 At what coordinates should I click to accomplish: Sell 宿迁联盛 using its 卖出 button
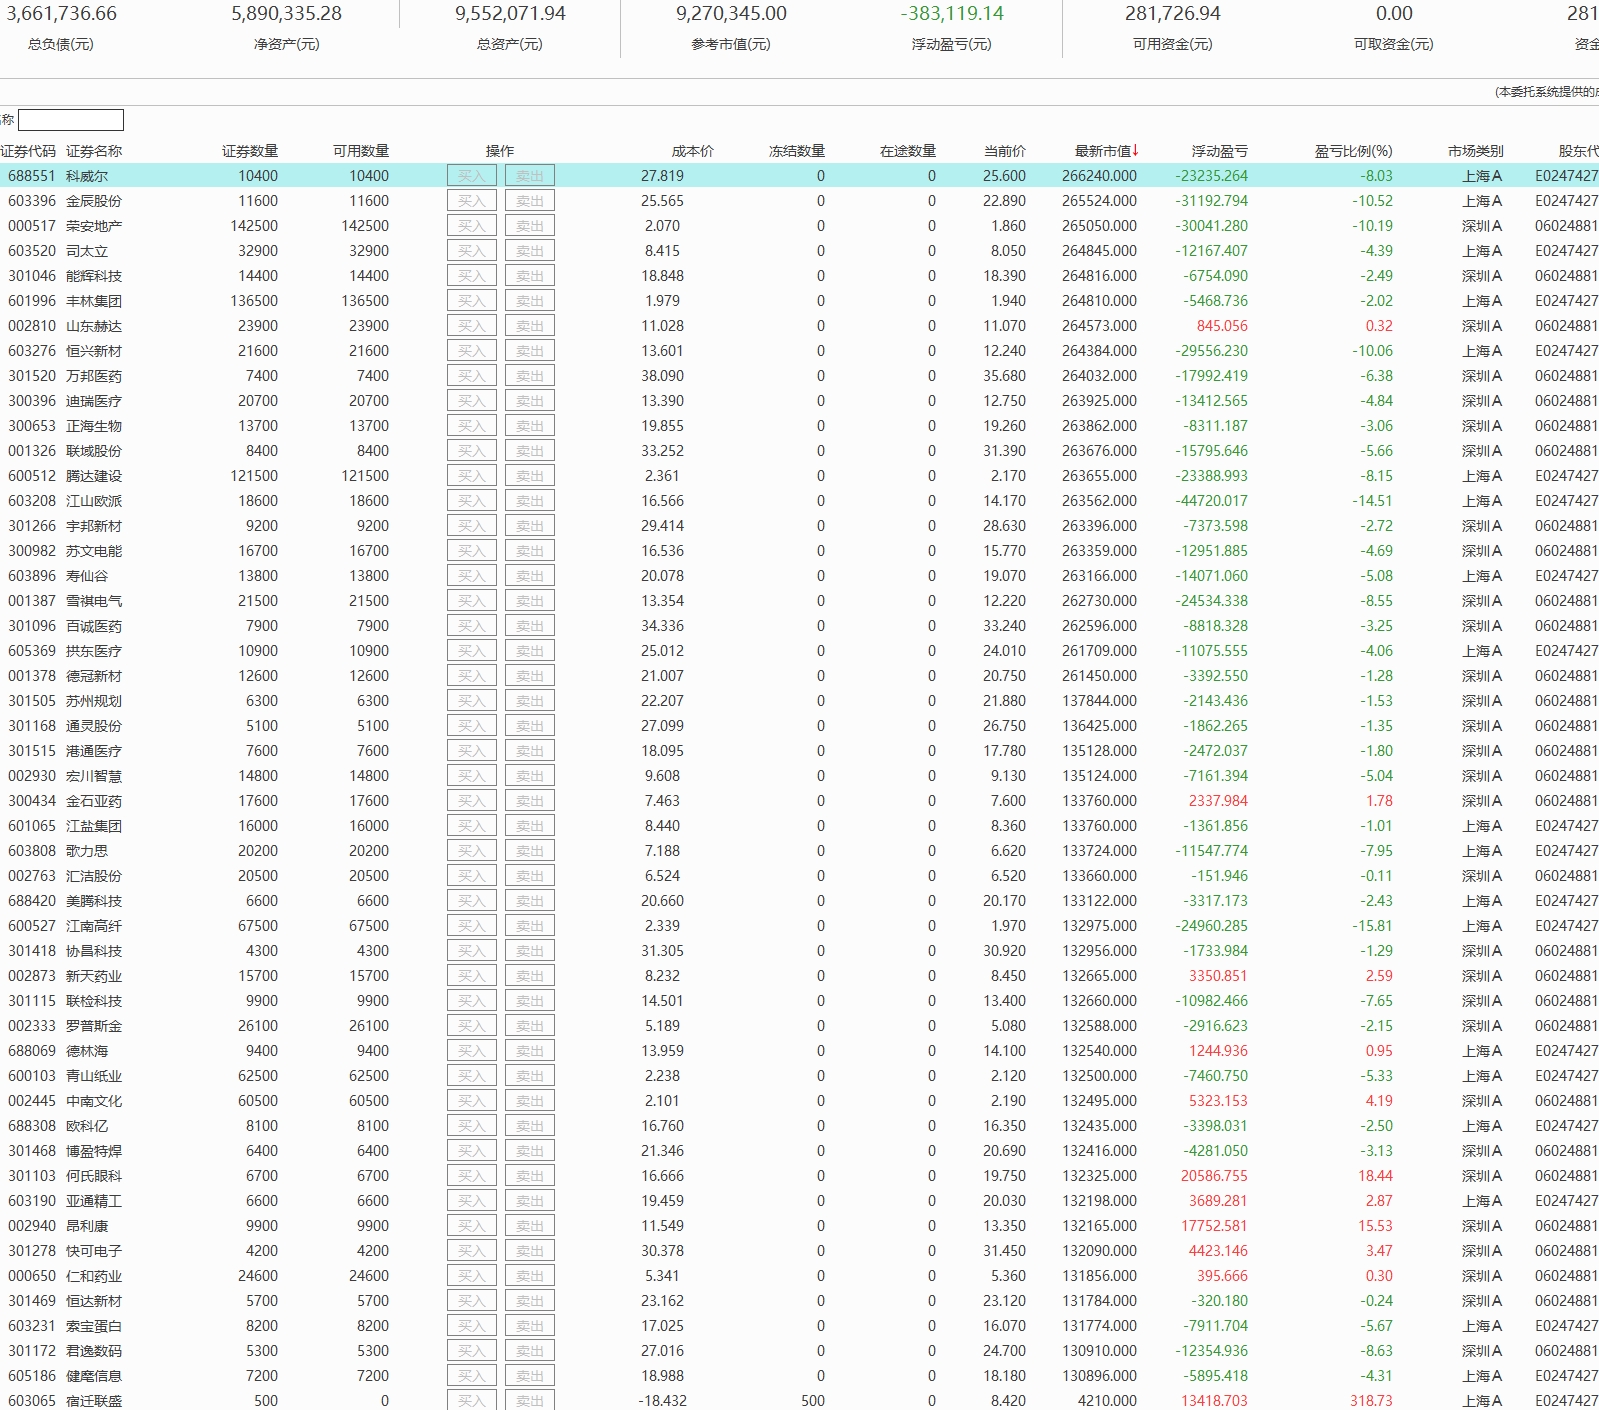coord(529,1401)
